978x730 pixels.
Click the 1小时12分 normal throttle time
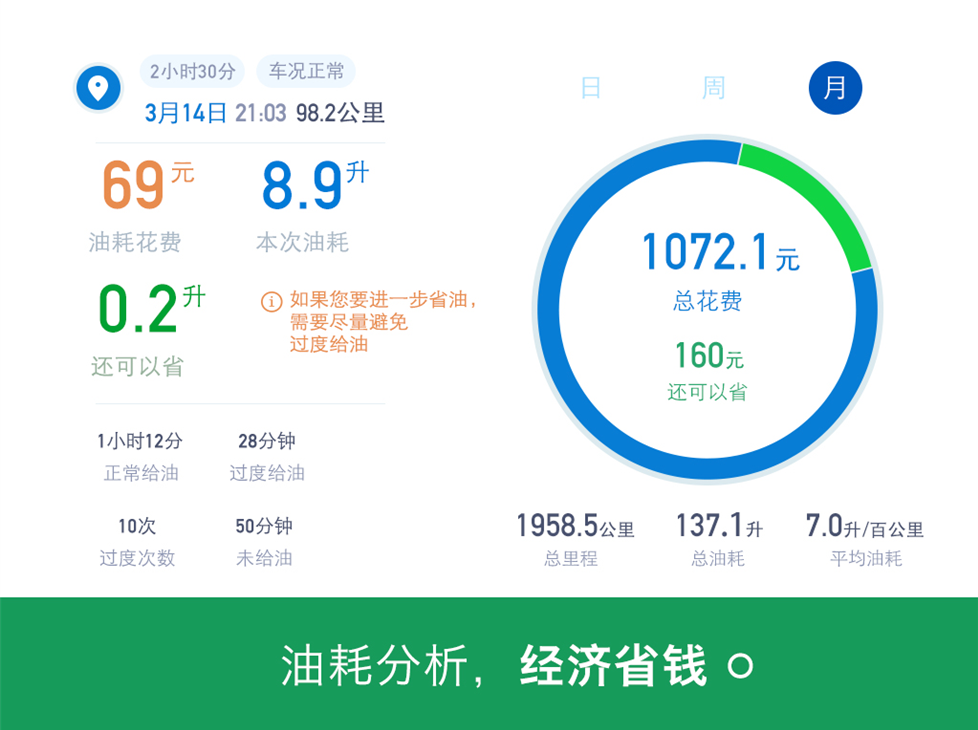[140, 441]
